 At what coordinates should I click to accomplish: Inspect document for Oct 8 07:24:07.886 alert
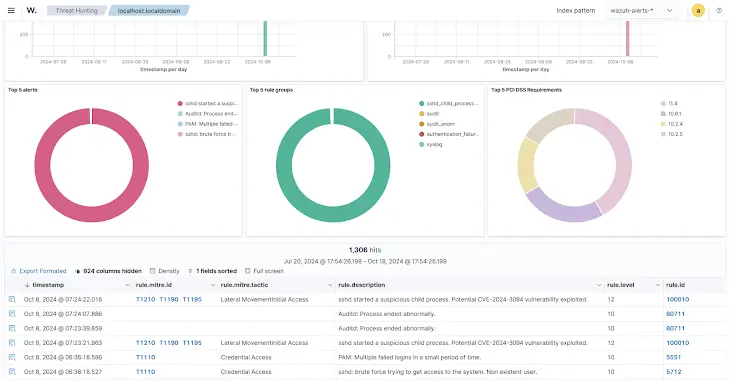[12, 314]
